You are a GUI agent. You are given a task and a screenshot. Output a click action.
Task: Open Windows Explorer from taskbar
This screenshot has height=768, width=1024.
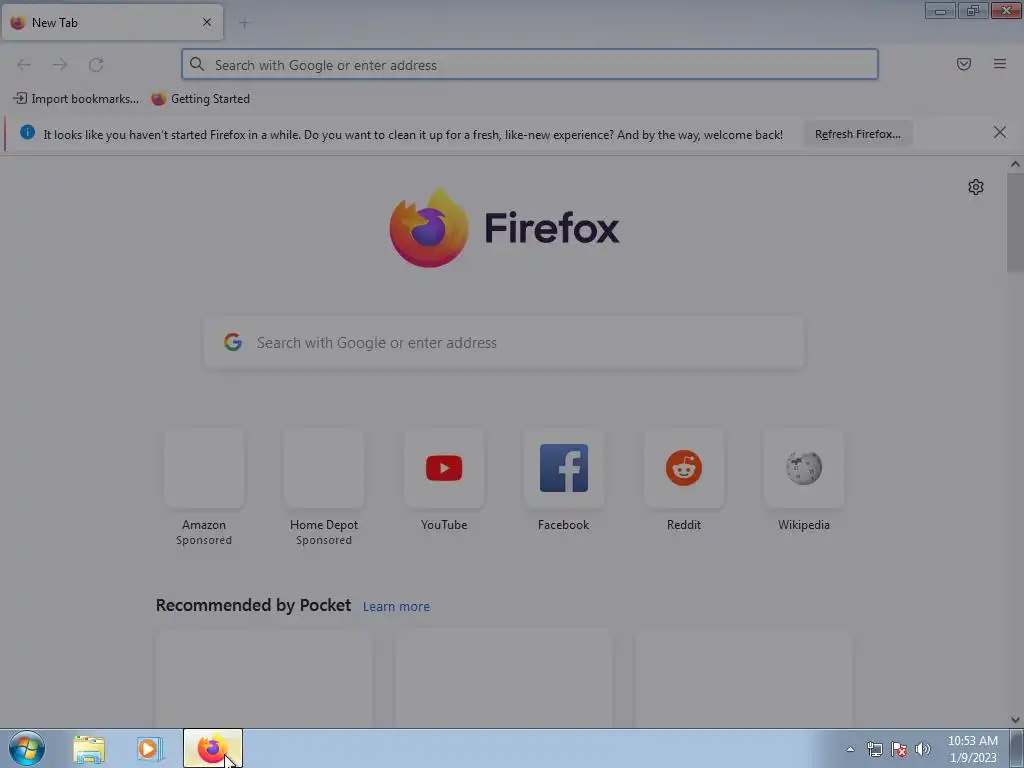pos(89,749)
